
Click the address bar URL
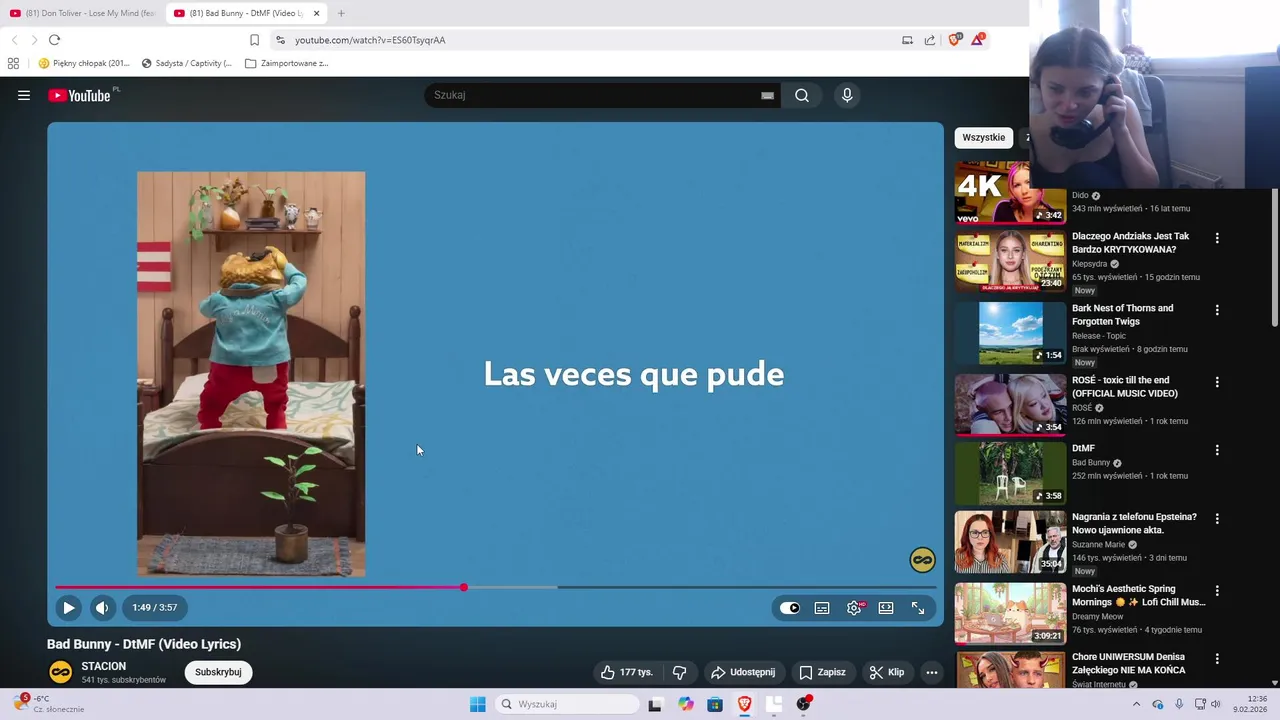pos(370,40)
